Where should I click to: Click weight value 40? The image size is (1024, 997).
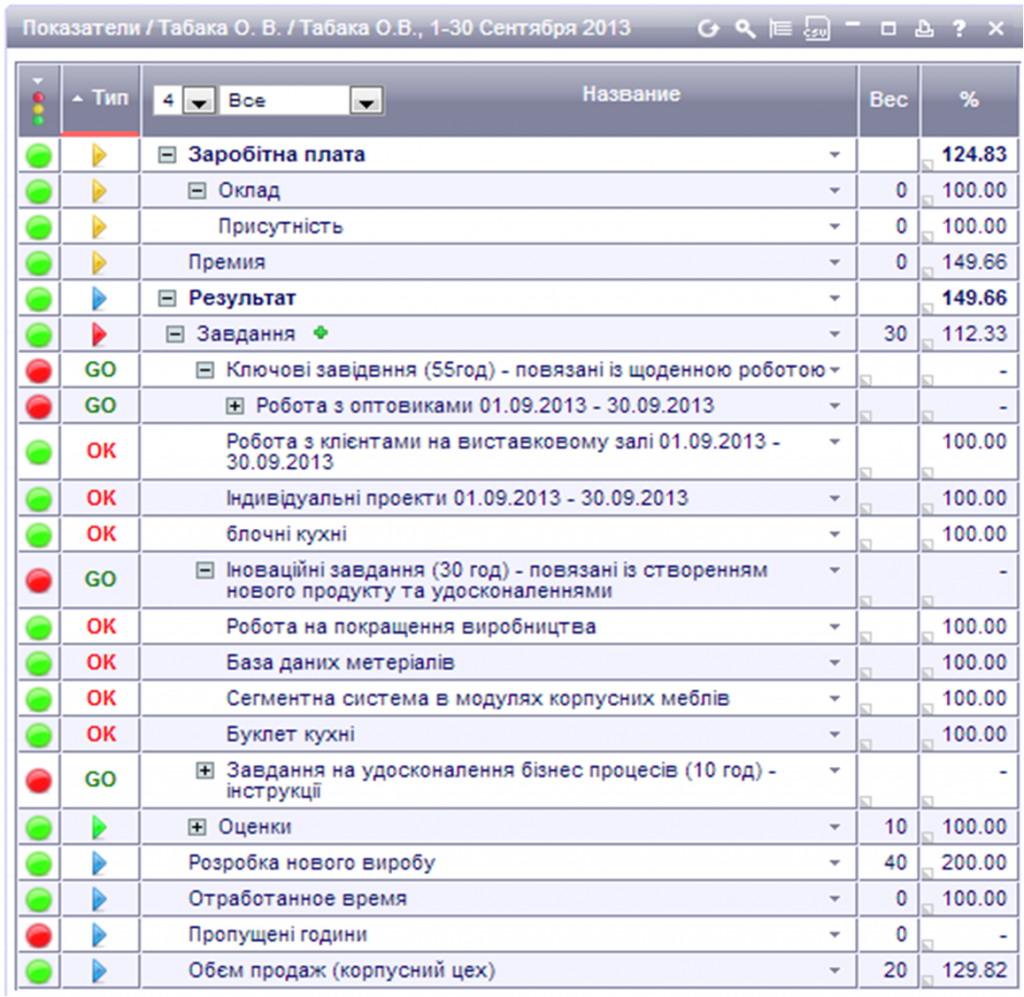pyautogui.click(x=895, y=863)
